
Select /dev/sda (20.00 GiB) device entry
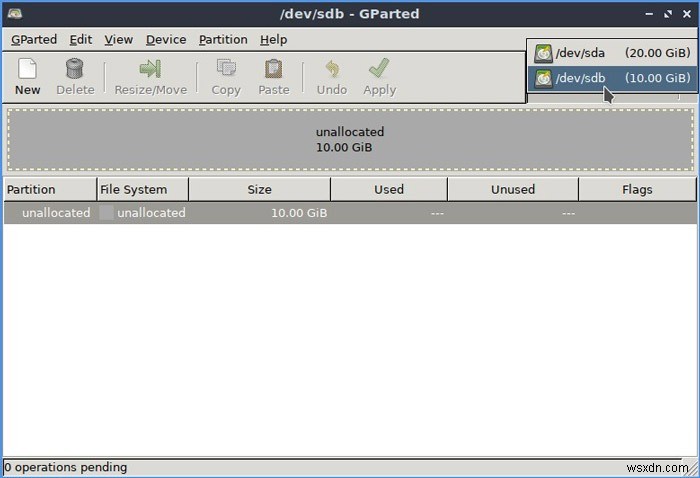612,53
